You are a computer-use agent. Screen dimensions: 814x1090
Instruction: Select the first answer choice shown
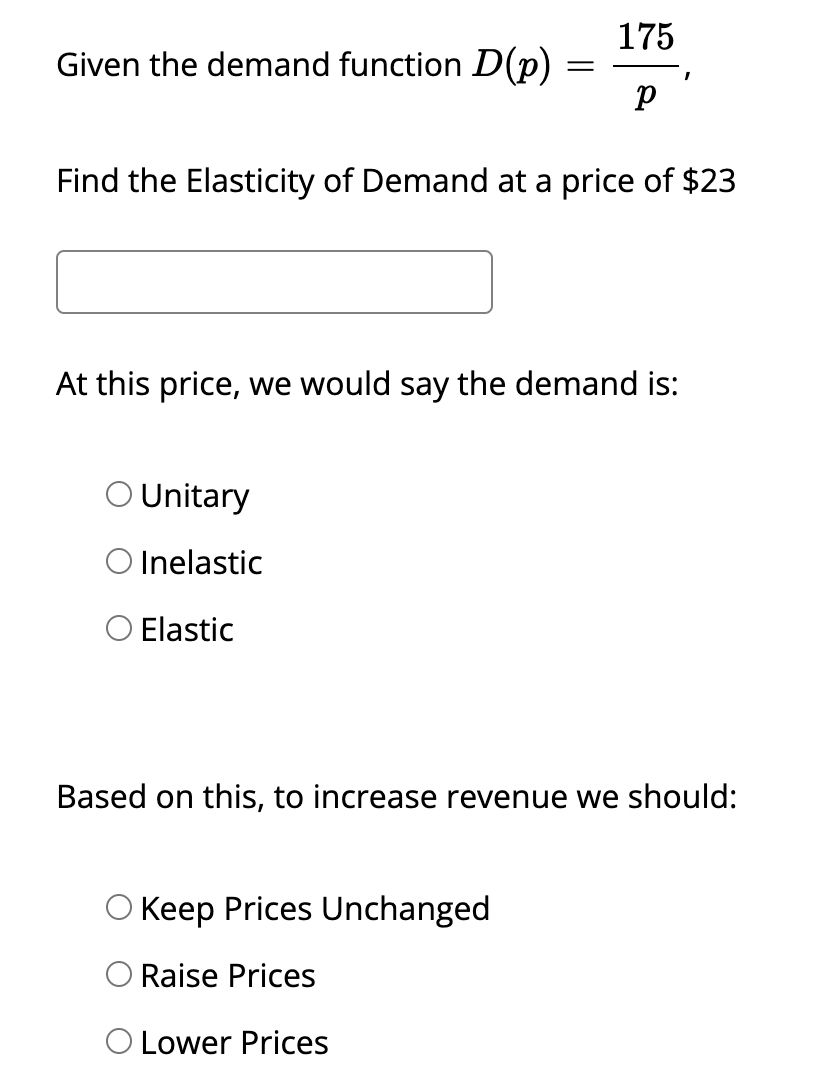[121, 492]
